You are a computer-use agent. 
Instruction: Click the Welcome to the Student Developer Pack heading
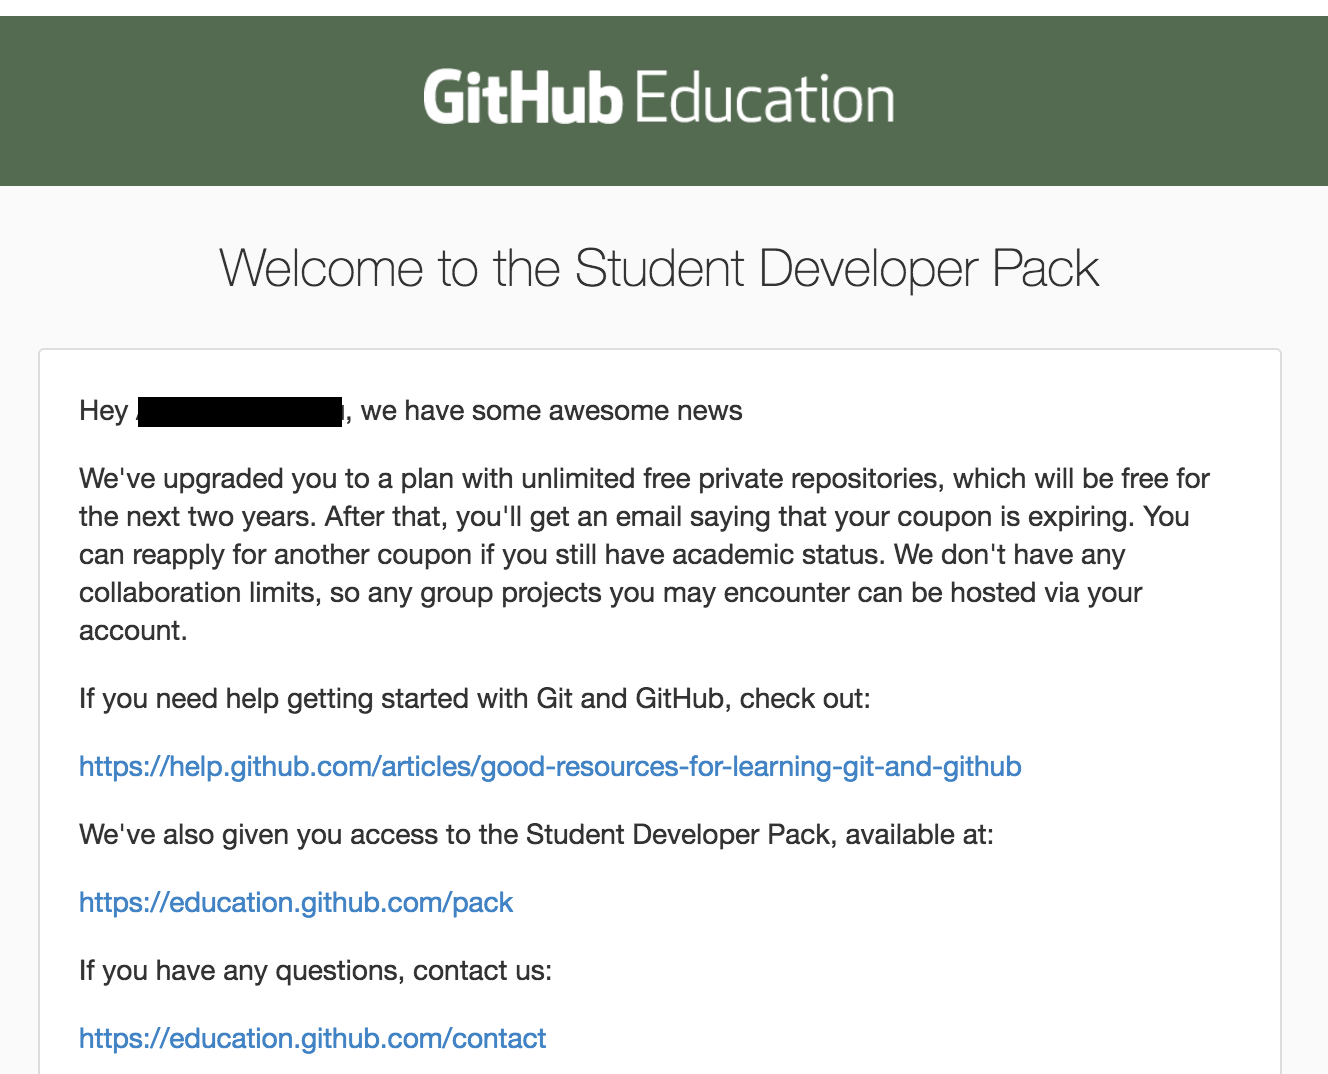coord(659,268)
